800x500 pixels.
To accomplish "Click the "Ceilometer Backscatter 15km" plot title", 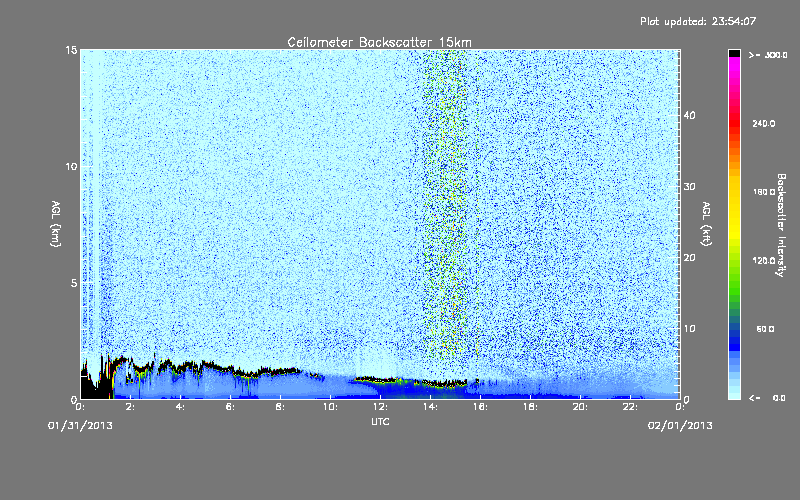I will [x=379, y=42].
